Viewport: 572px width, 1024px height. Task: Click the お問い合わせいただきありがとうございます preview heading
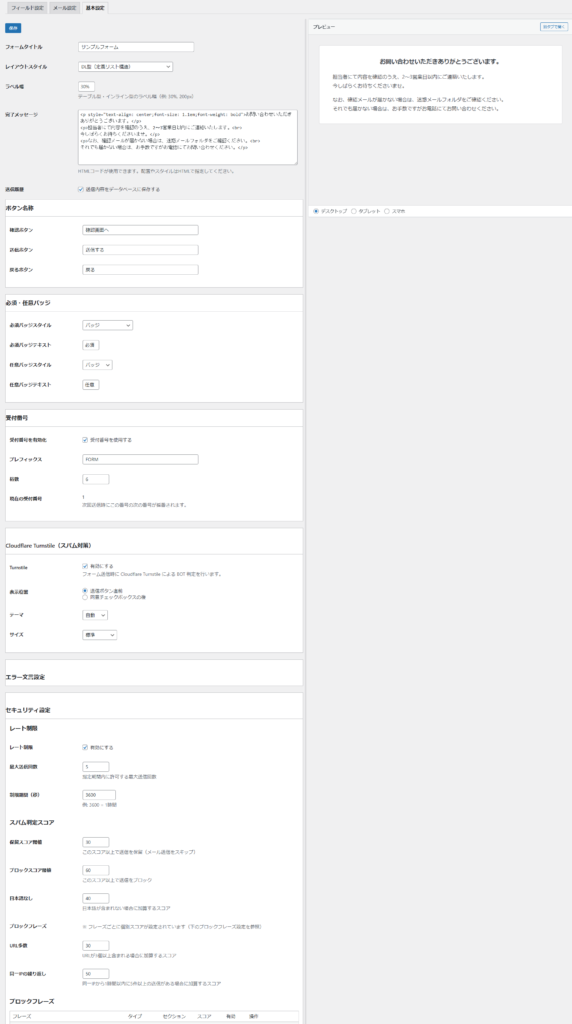tap(440, 62)
